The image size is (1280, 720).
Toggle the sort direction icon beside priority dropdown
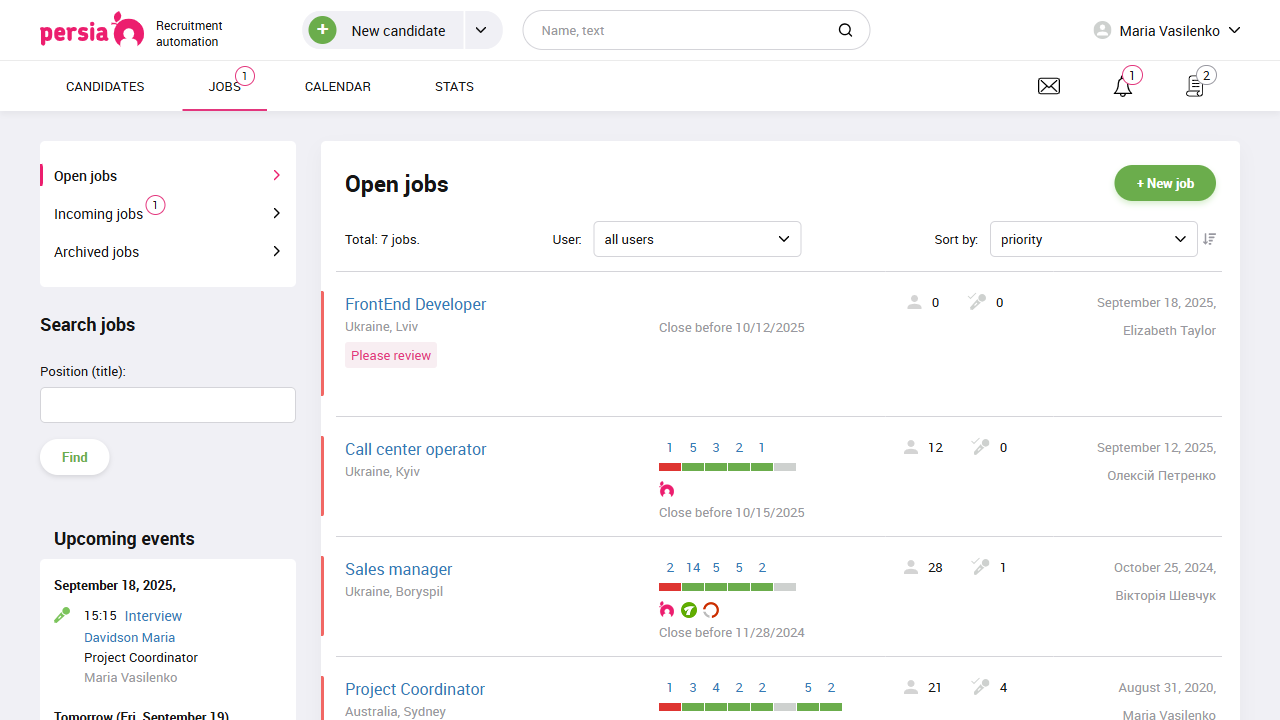point(1209,239)
